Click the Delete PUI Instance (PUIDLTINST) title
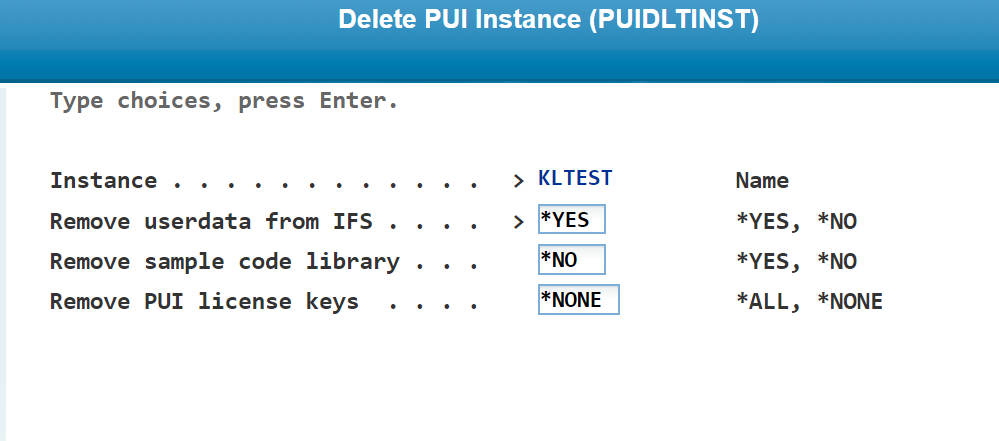This screenshot has height=441, width=999. [x=549, y=19]
